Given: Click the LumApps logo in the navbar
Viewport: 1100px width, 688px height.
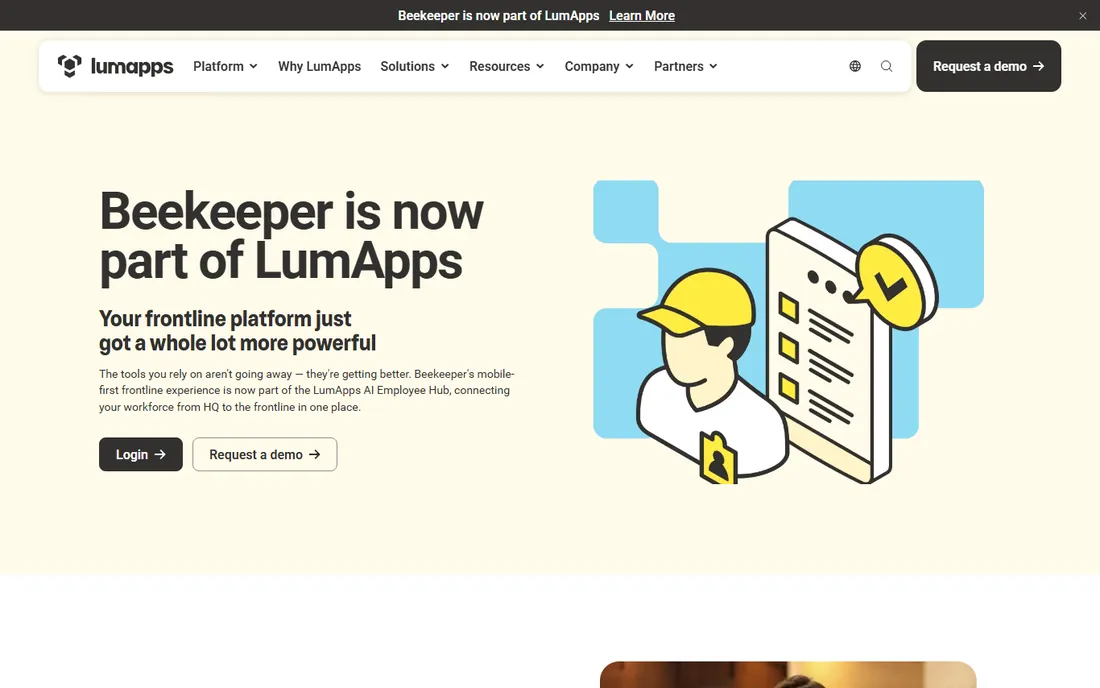Looking at the screenshot, I should click(x=115, y=66).
